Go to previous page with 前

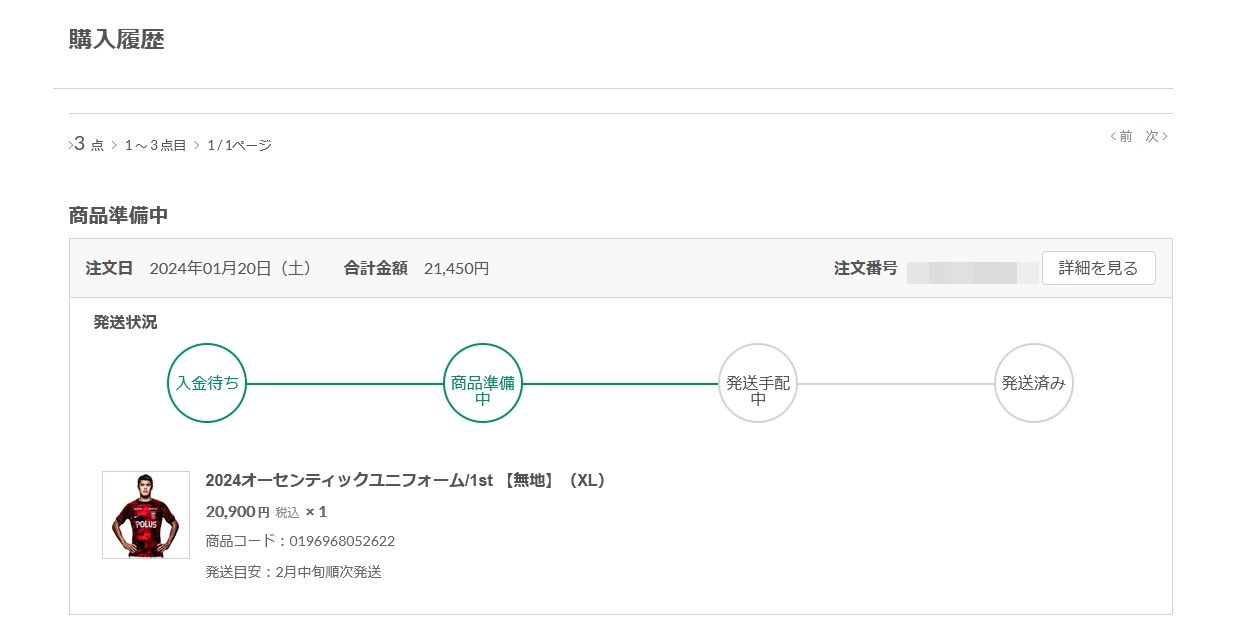[1122, 136]
